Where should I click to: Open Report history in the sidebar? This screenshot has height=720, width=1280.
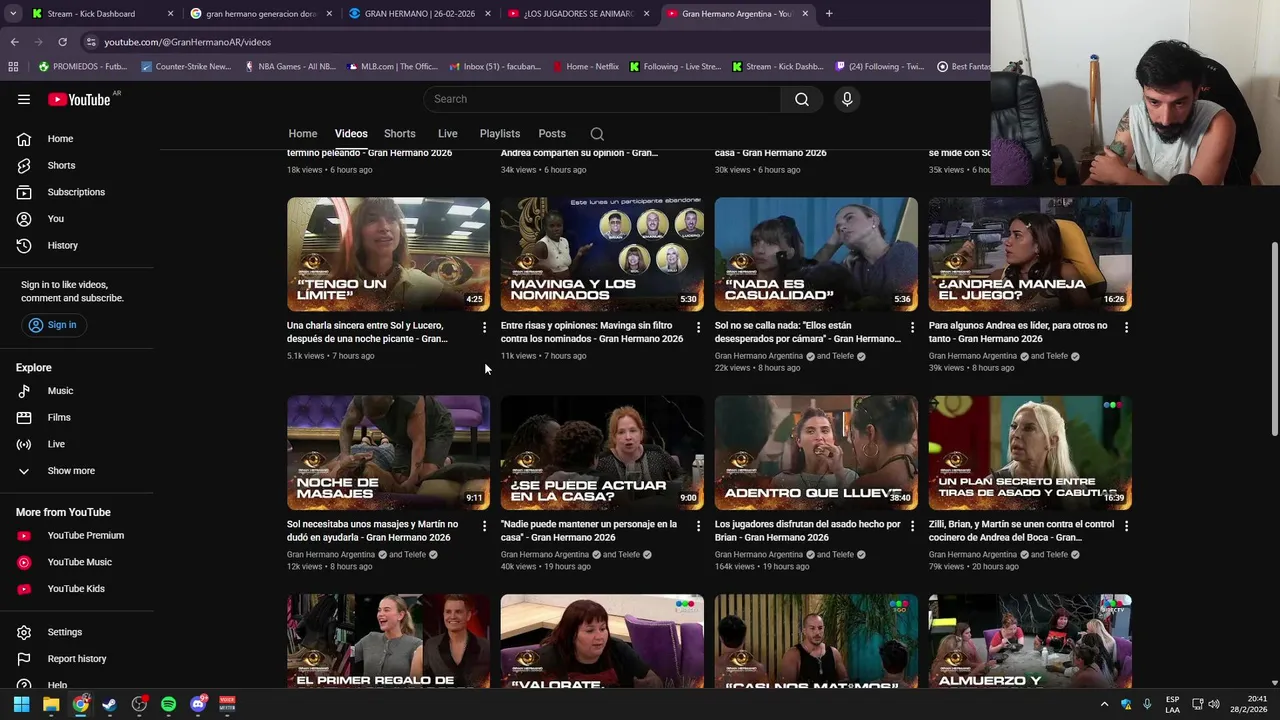tap(77, 659)
